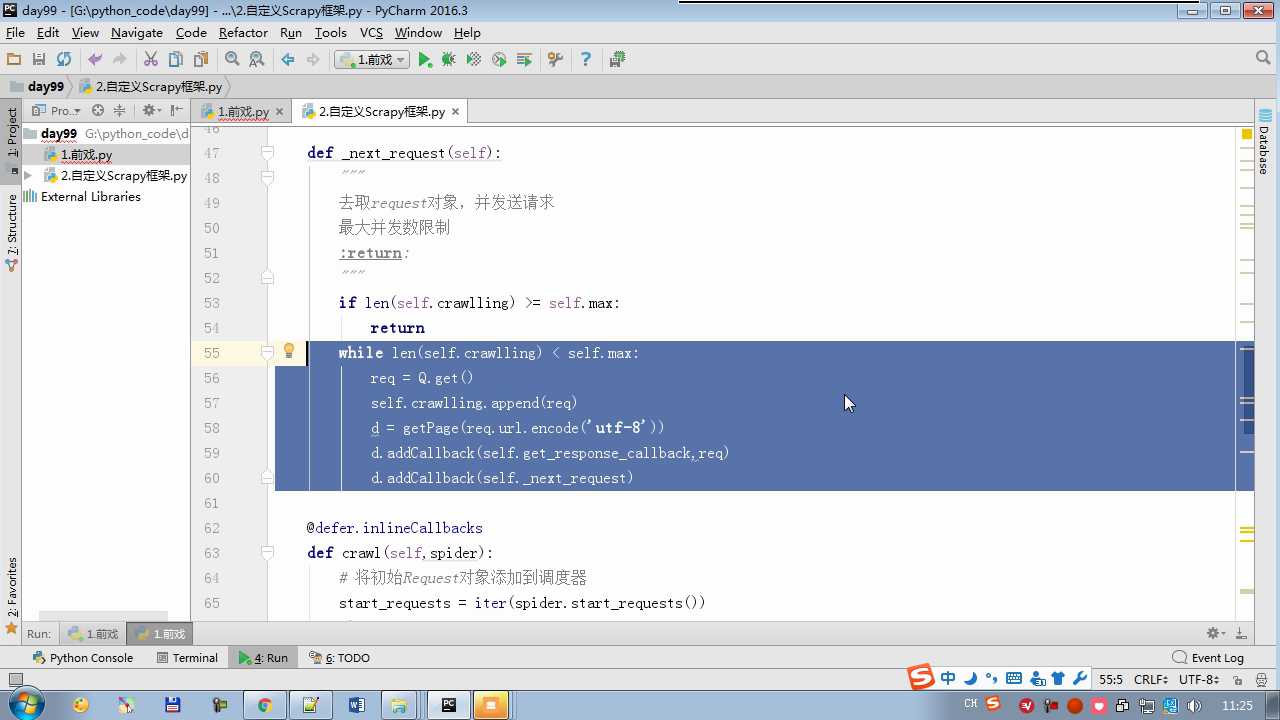Toggle the read-only lock in status bar
Image resolution: width=1280 pixels, height=720 pixels.
(1236, 679)
